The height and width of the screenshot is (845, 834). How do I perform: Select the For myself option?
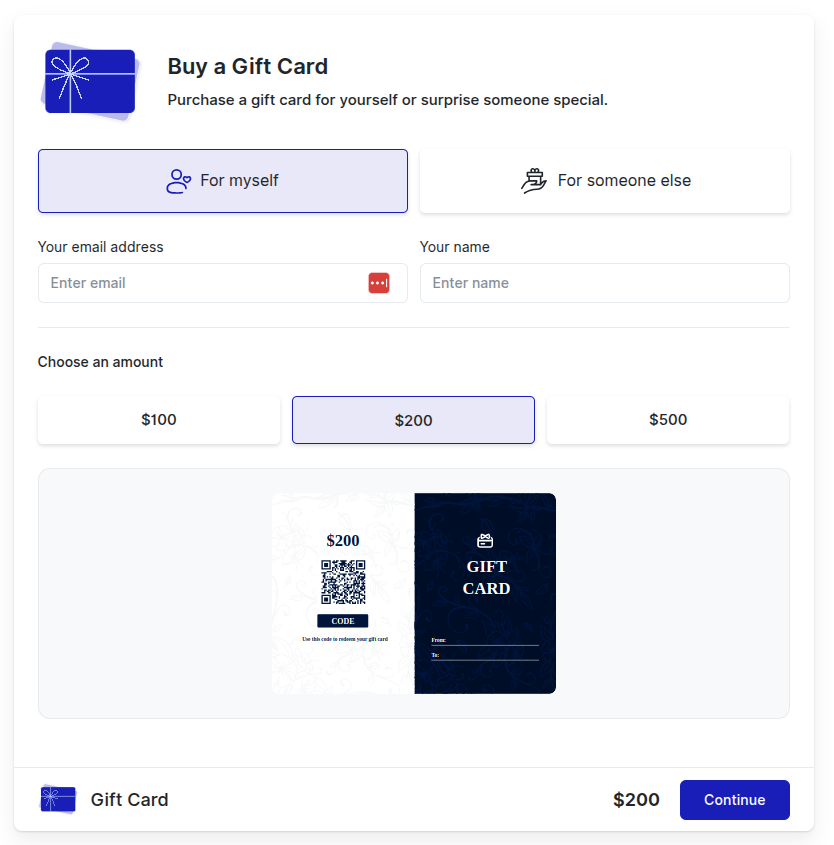223,181
